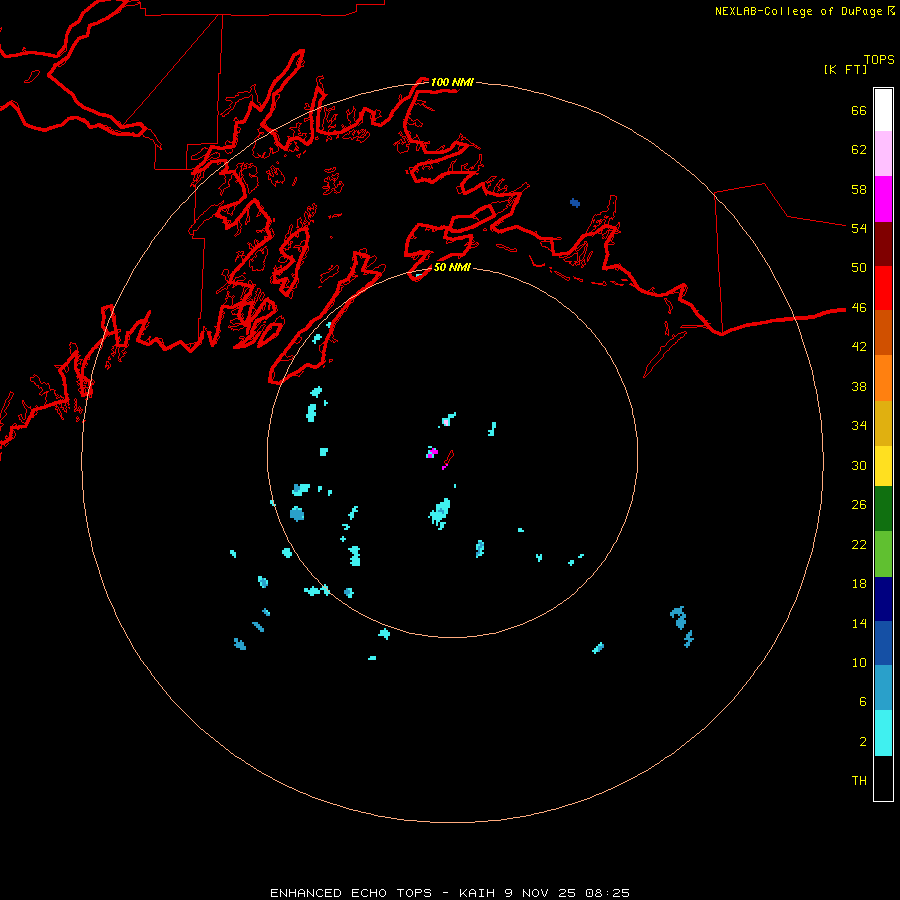Viewport: 900px width, 900px height.
Task: Select the light green legend swatch
Action: pos(883,554)
